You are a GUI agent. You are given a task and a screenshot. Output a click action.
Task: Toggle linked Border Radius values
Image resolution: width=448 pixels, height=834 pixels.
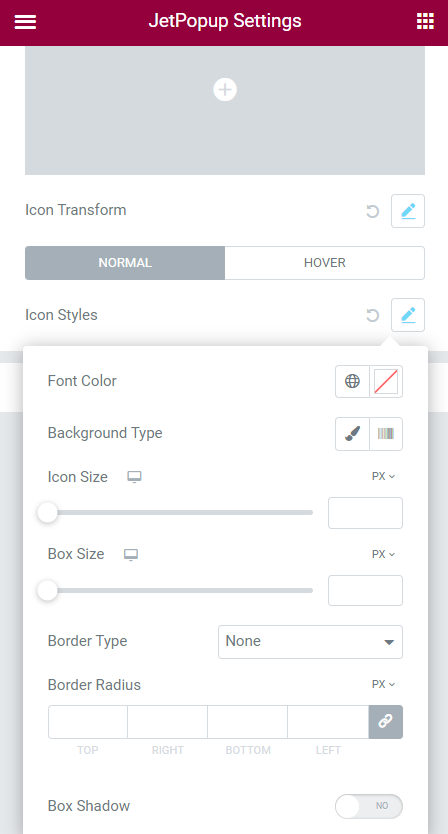tap(386, 722)
